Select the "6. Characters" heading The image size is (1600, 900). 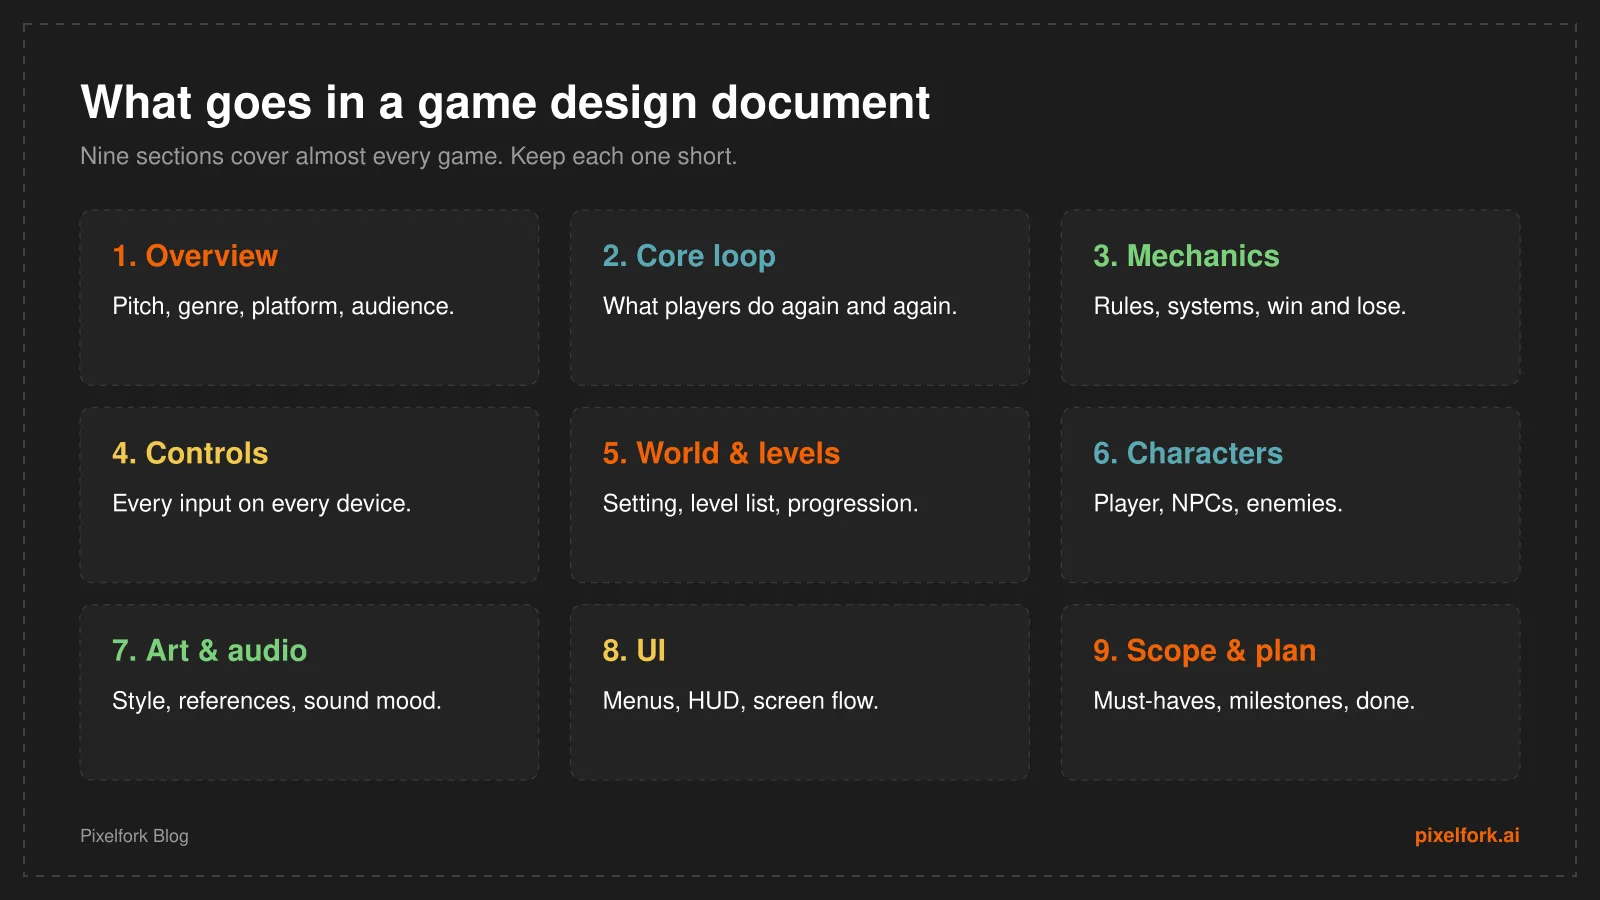pos(1188,453)
